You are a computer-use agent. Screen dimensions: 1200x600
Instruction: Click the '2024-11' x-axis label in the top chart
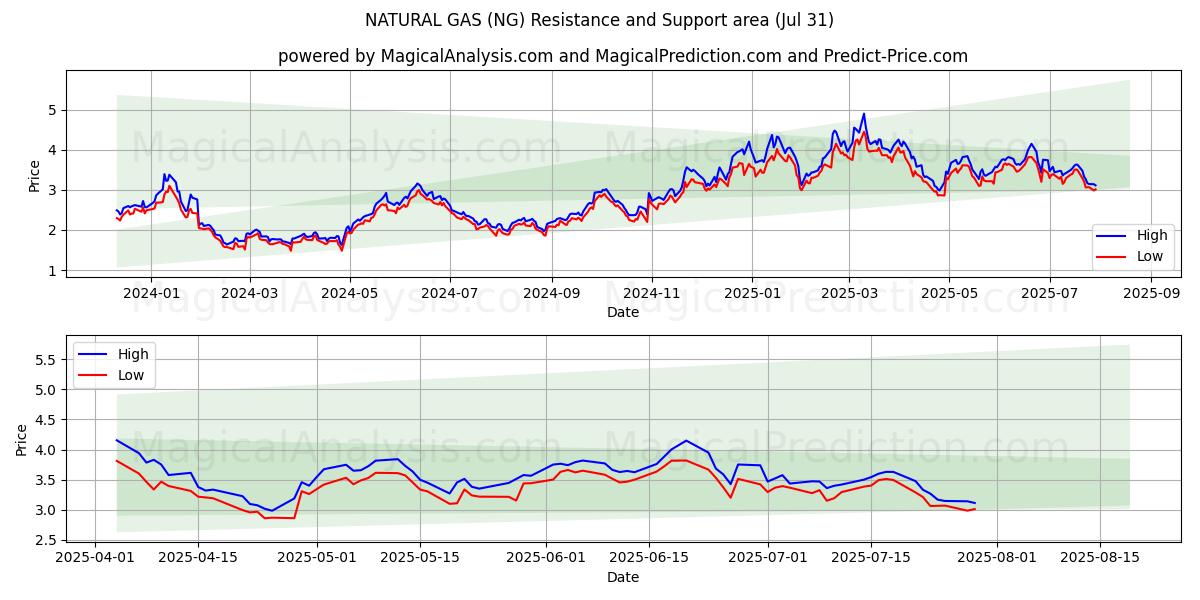tap(651, 294)
